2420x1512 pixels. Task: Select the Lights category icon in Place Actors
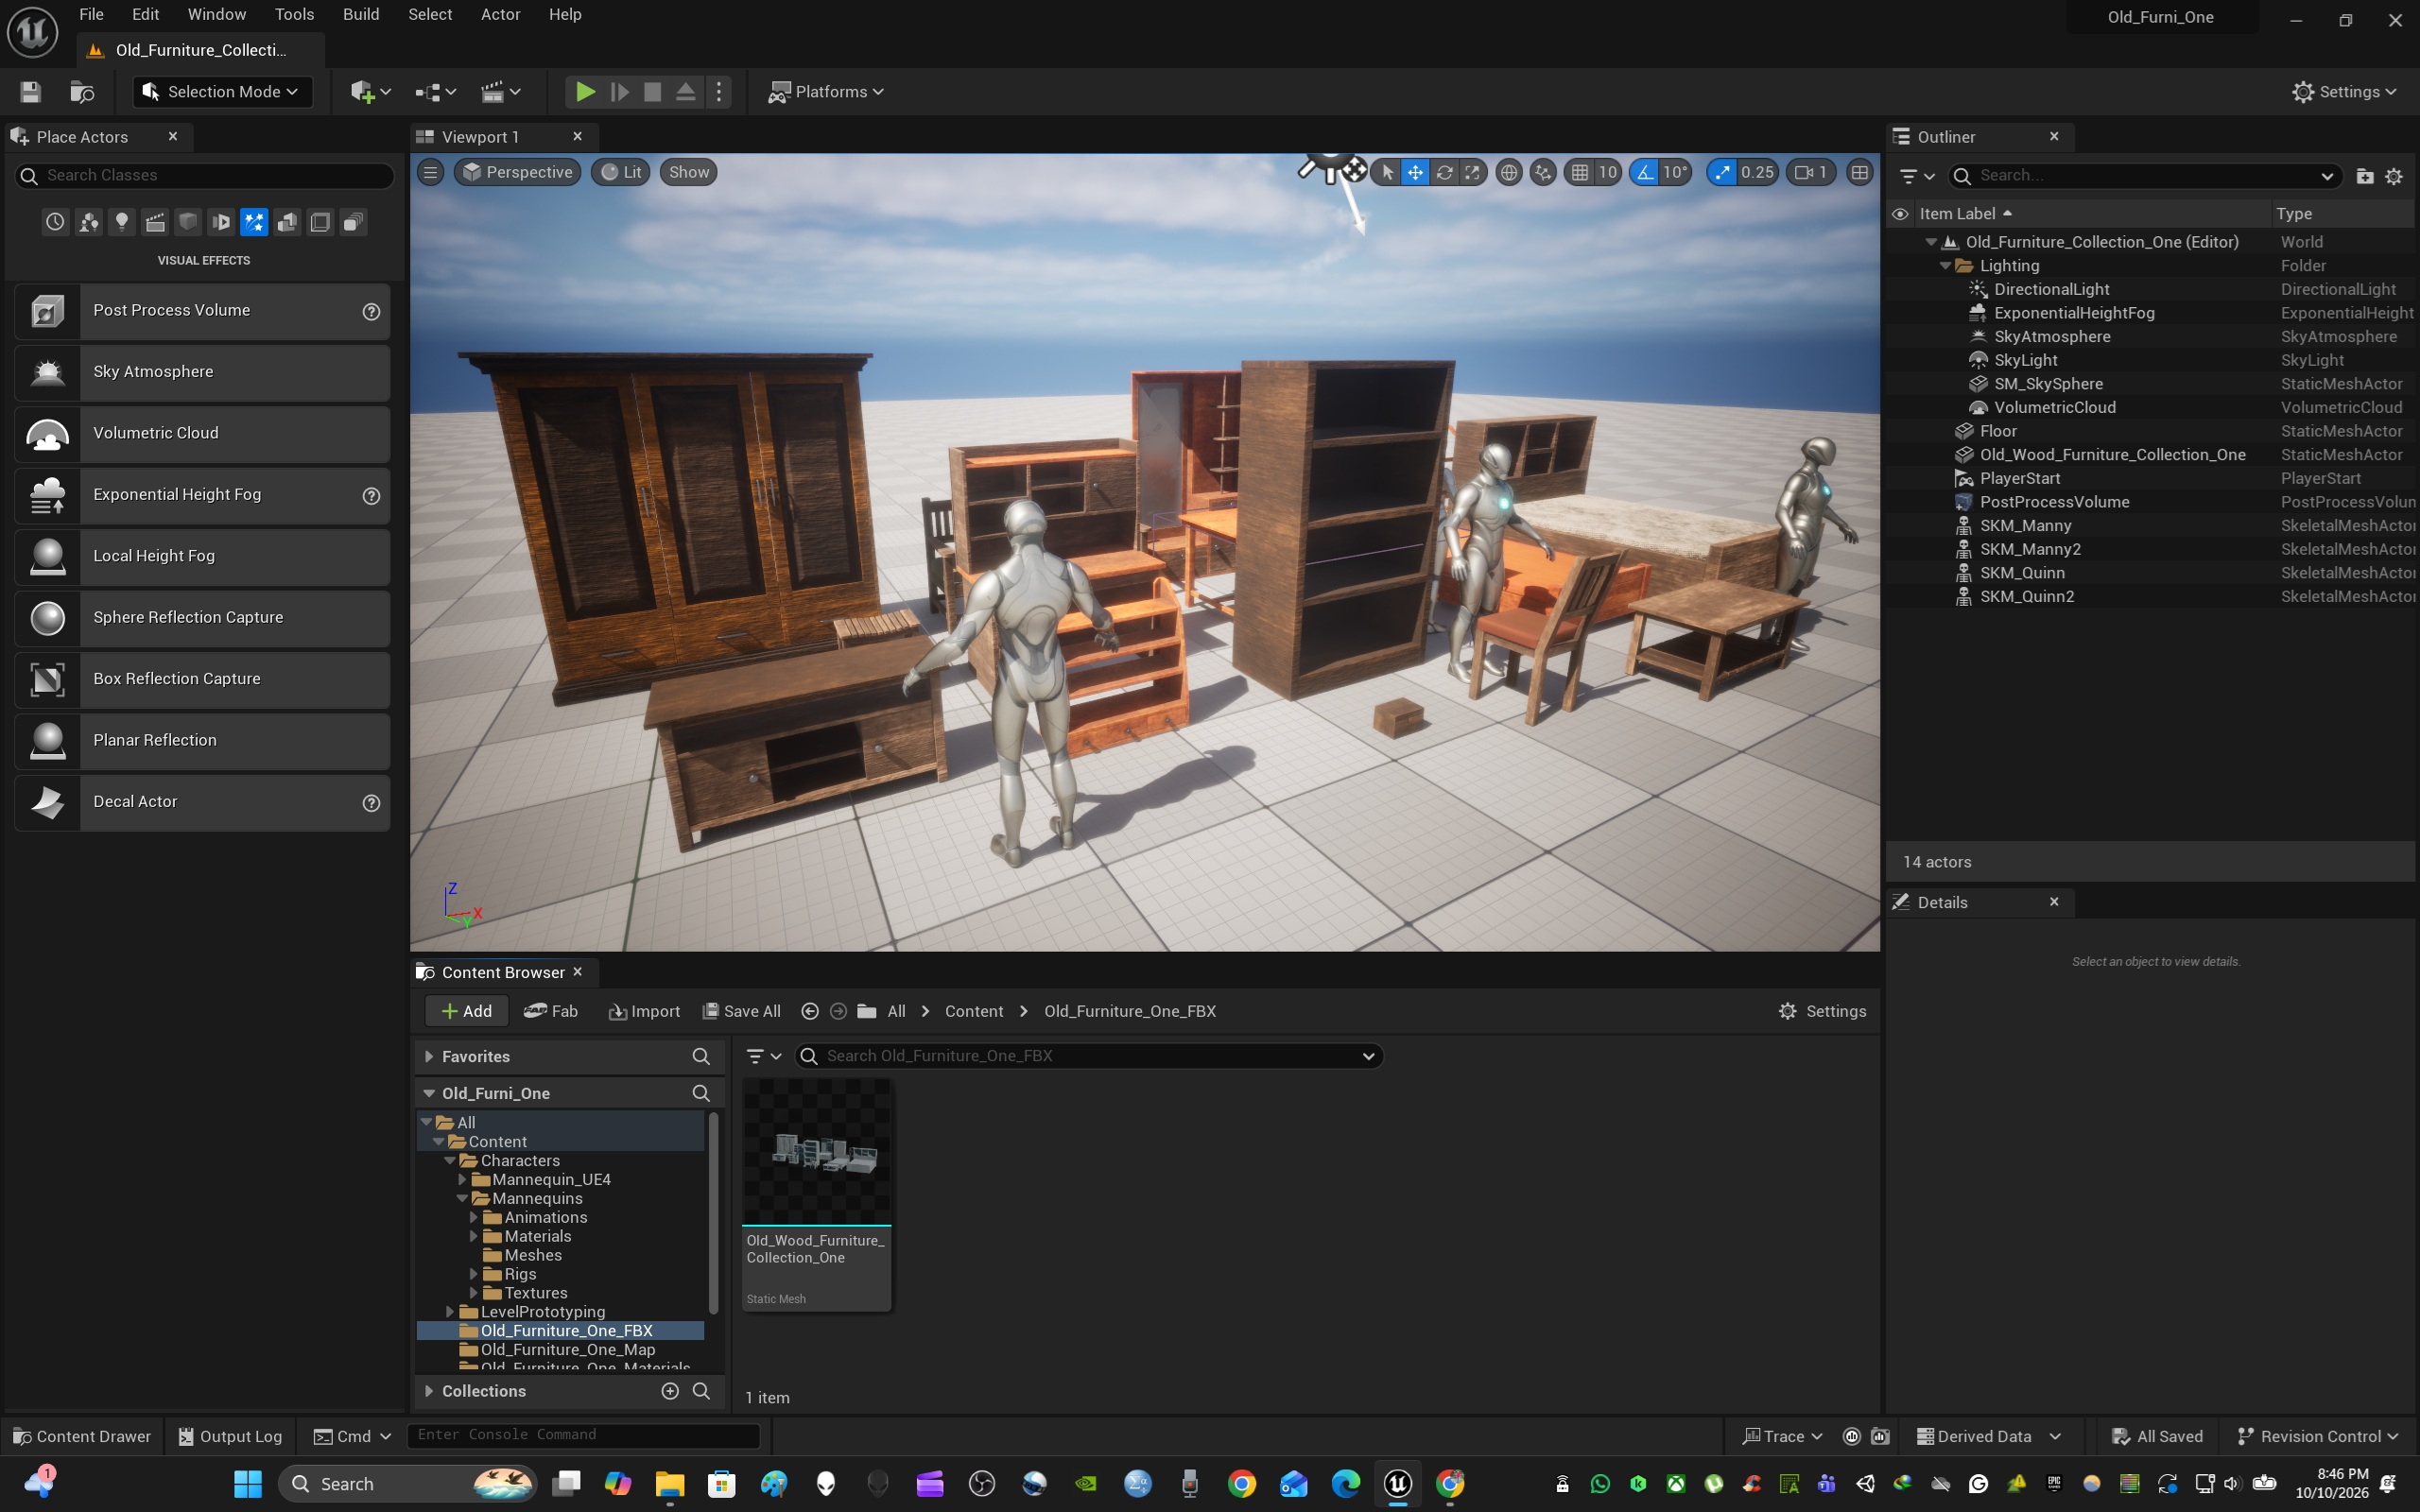[x=121, y=222]
